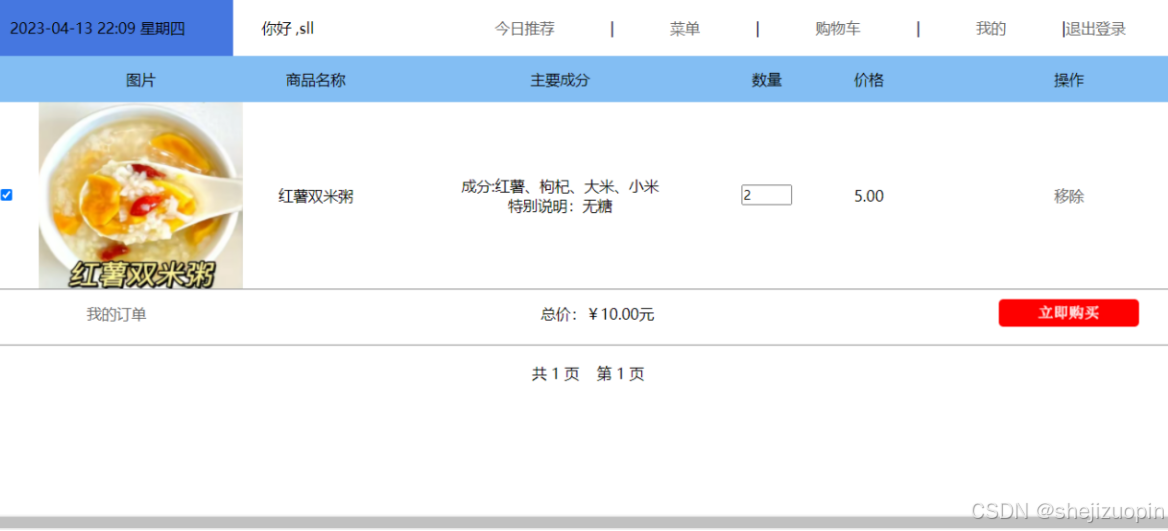Open the 今日推荐 menu item

click(x=524, y=29)
